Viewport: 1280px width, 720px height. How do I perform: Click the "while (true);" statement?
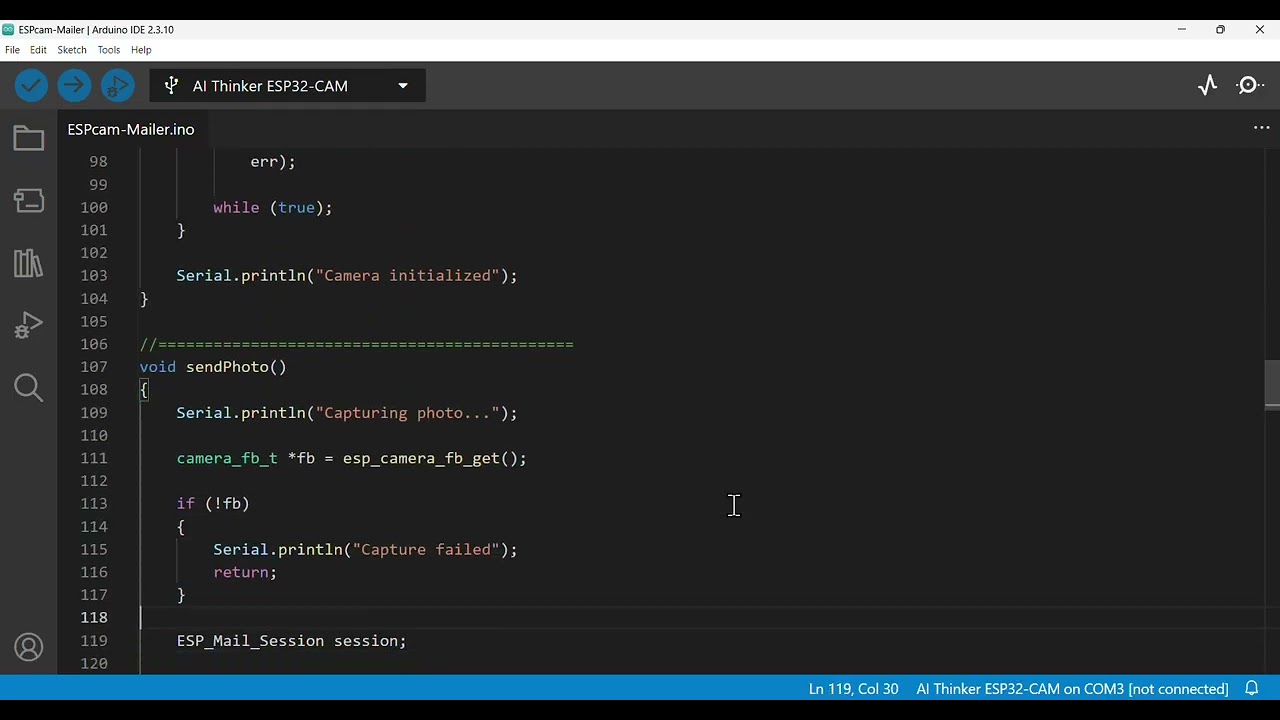(272, 207)
